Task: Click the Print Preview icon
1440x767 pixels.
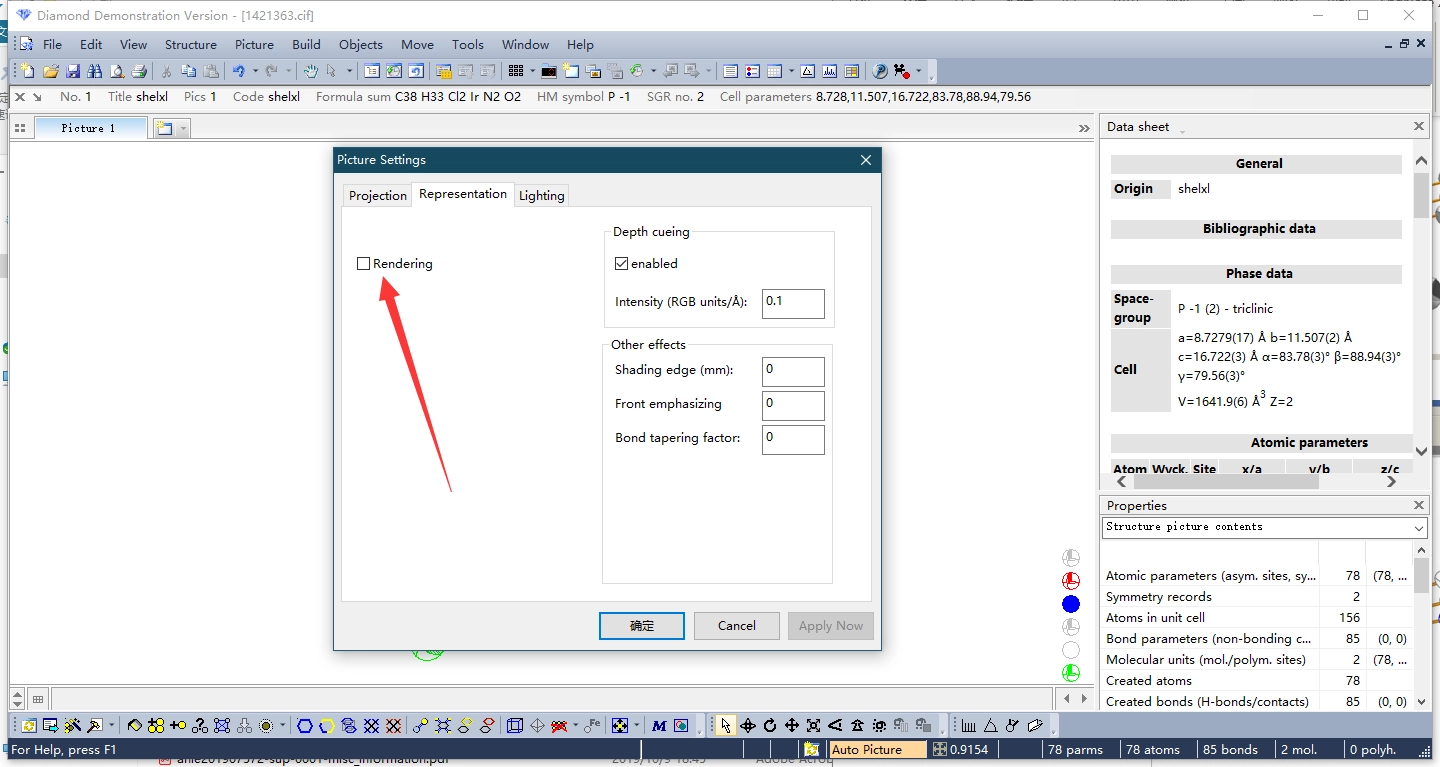Action: [x=117, y=71]
